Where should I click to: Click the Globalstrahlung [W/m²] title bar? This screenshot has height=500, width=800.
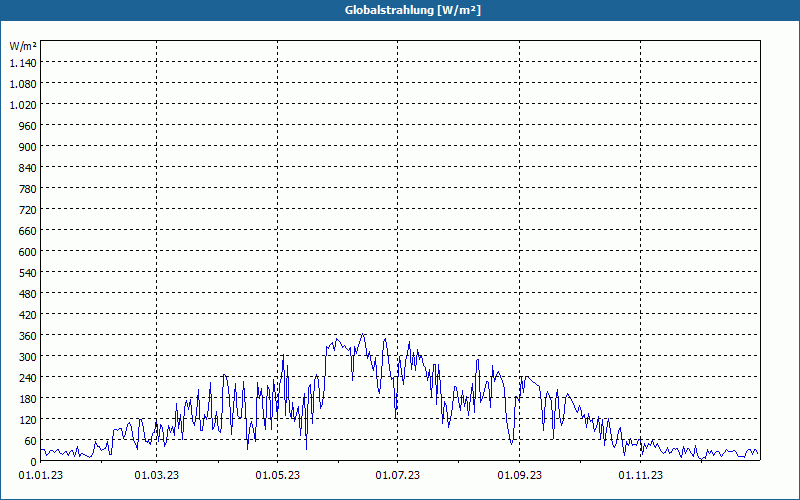point(400,10)
